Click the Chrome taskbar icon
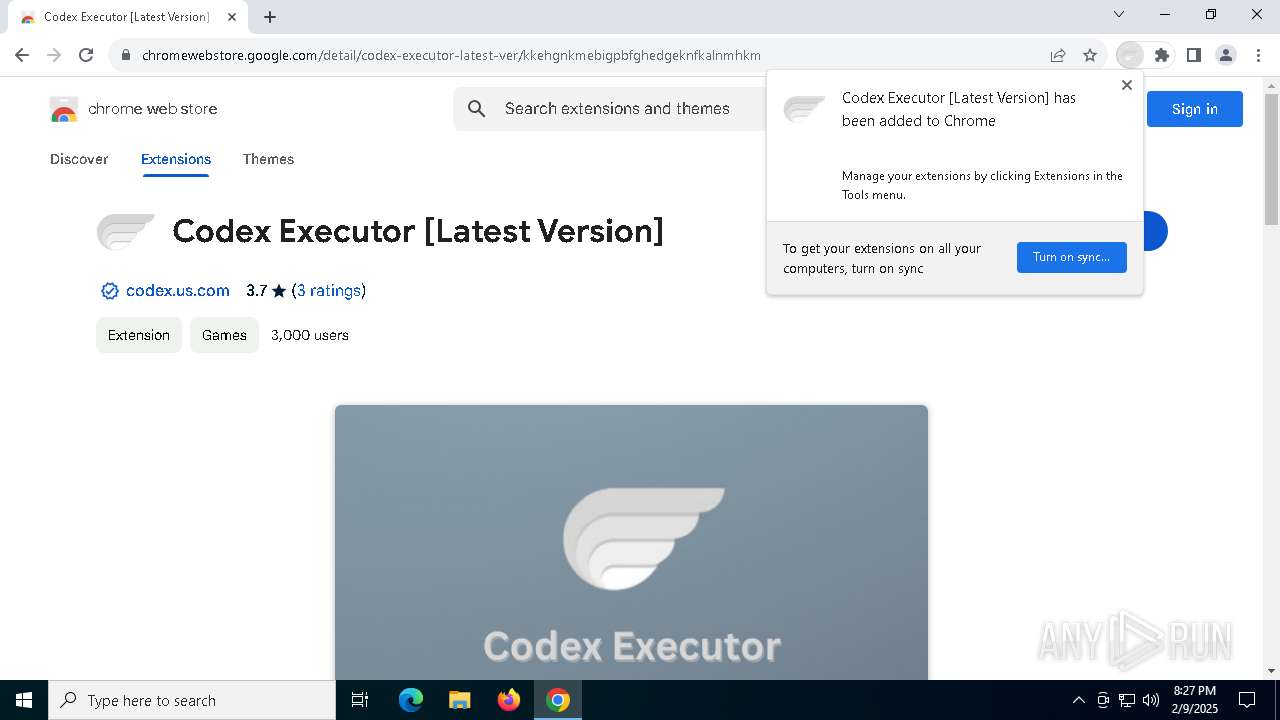 coord(558,700)
